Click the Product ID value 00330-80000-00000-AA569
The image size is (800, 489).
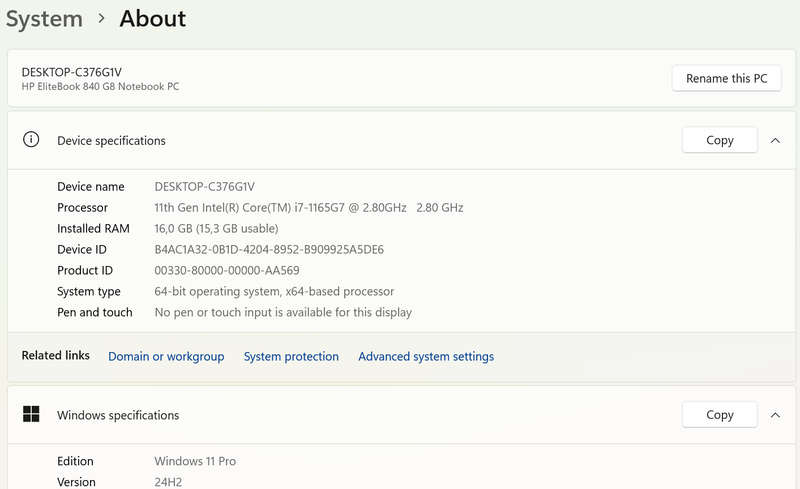click(227, 270)
